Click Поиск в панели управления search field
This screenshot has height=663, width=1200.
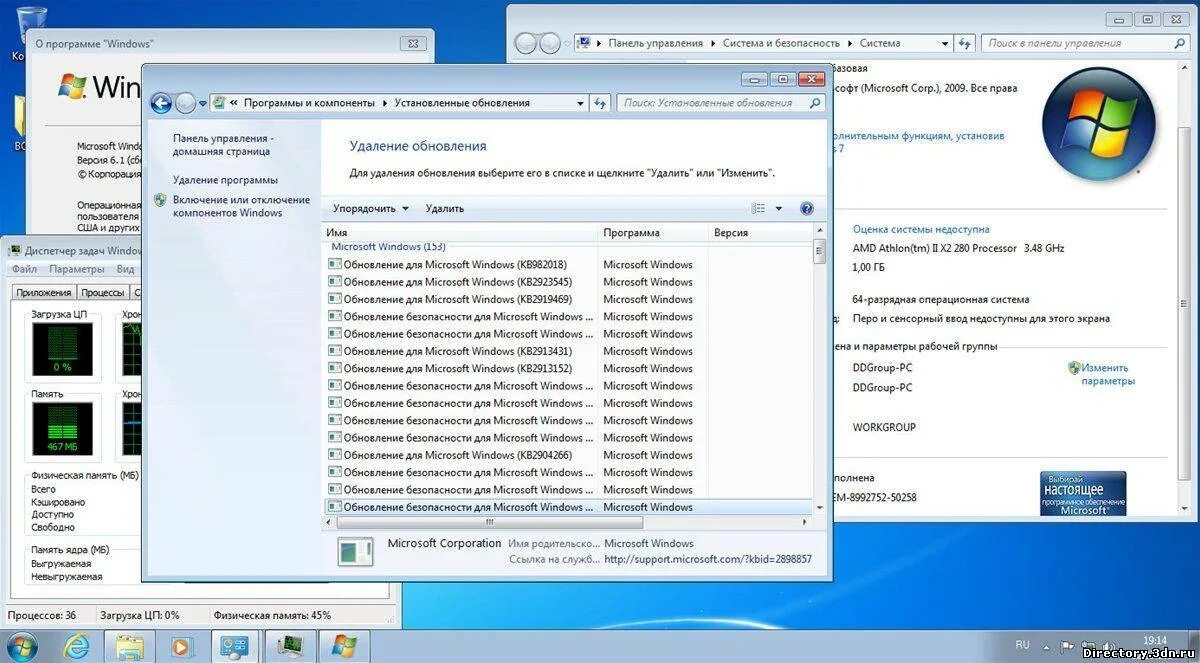(1083, 43)
